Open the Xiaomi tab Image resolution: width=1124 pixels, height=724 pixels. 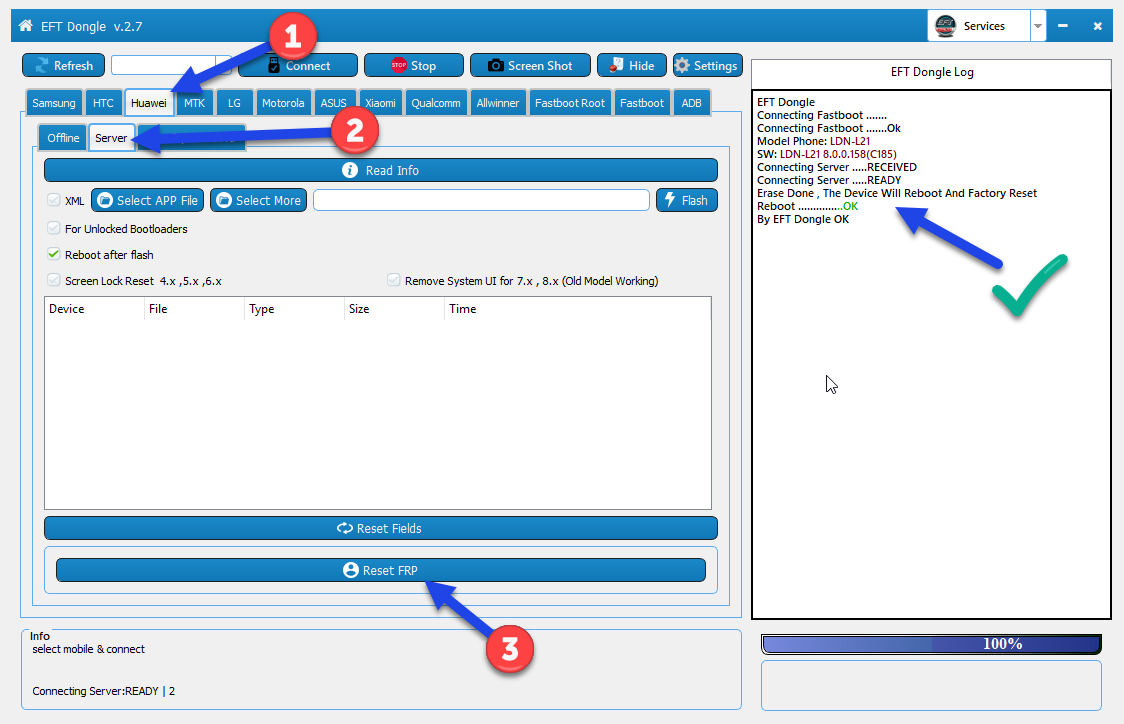coord(380,103)
